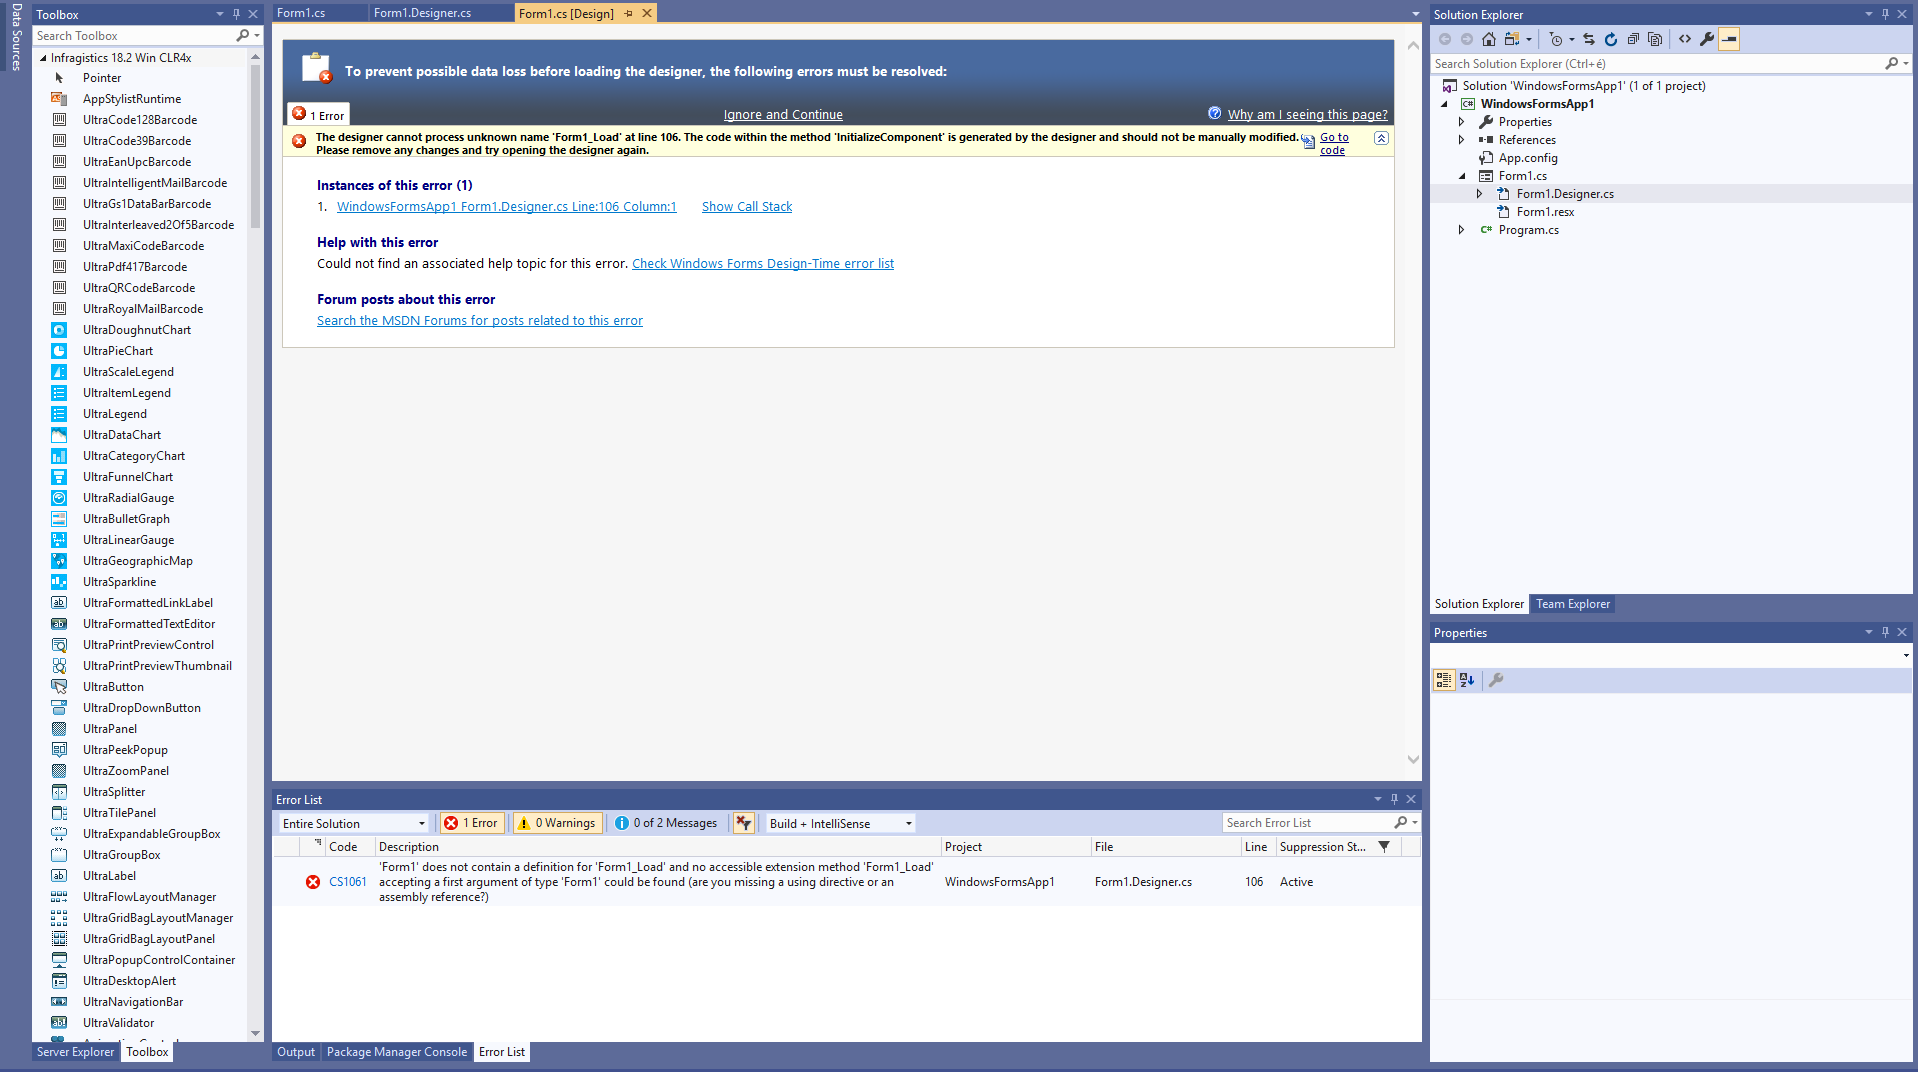Click error code CS1061 link

pyautogui.click(x=348, y=882)
